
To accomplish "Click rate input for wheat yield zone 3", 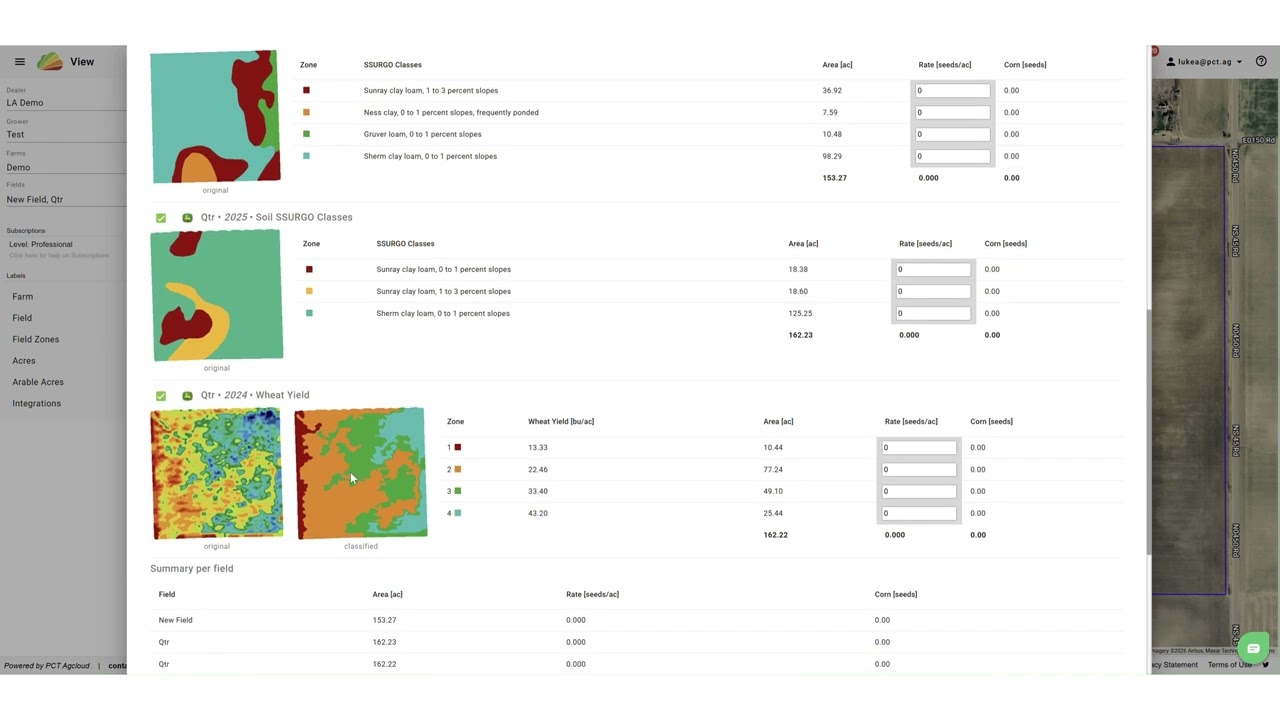I will click(x=918, y=491).
